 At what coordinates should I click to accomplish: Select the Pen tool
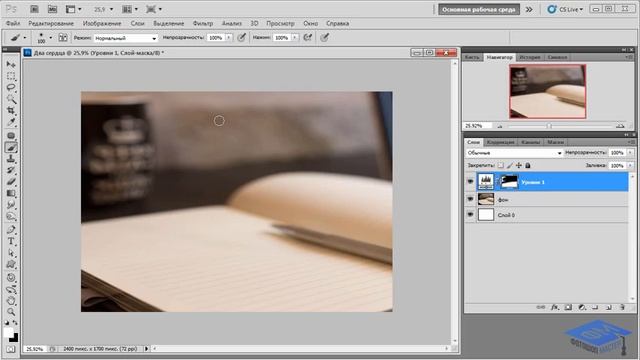(11, 230)
